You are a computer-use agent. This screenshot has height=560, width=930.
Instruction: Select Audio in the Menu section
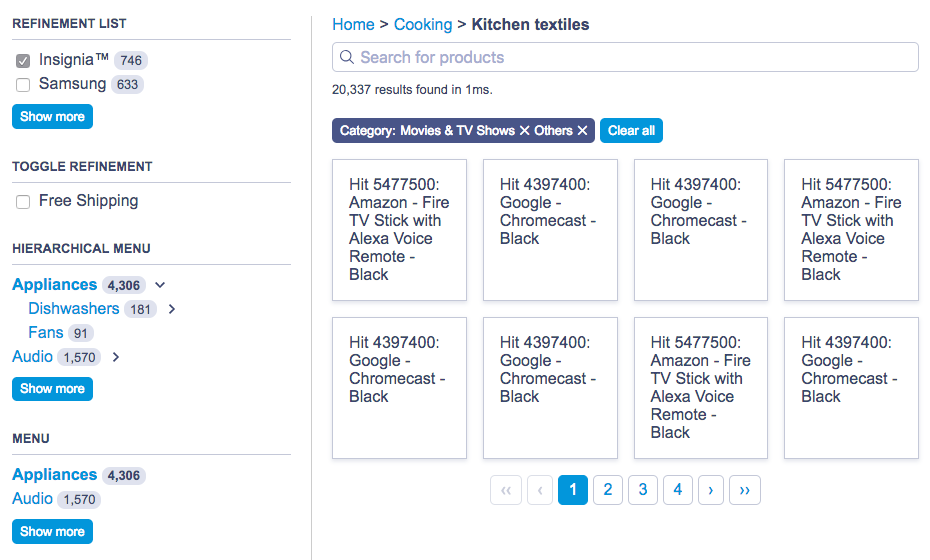pyautogui.click(x=33, y=499)
